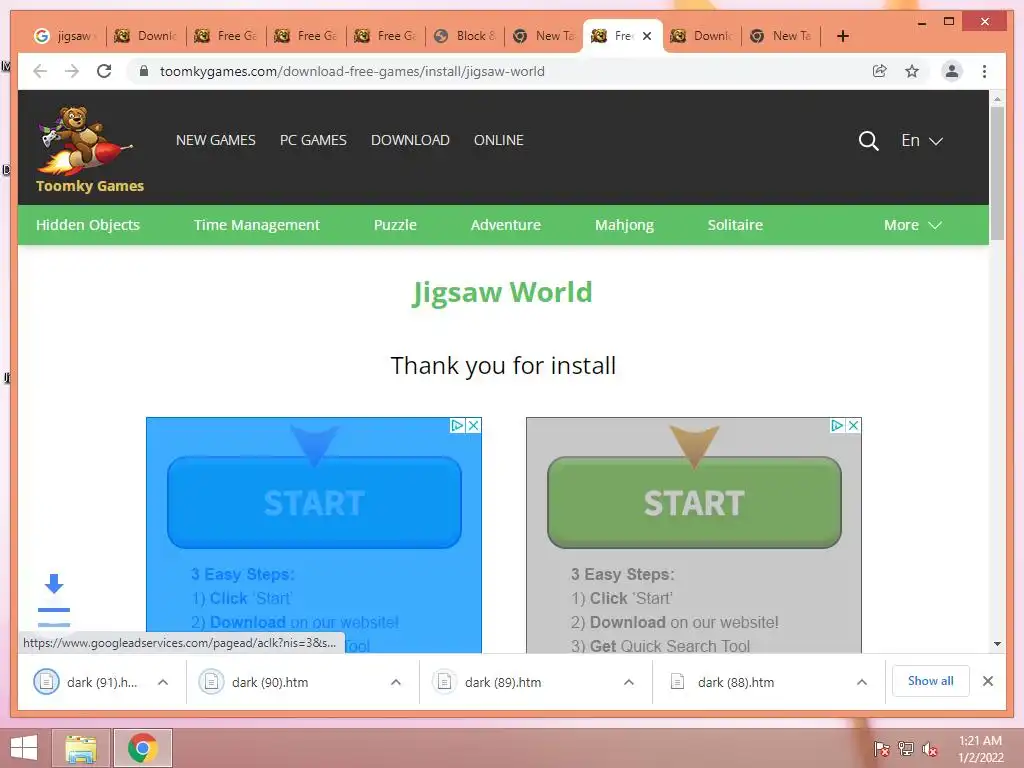Open a new tab with plus button
The width and height of the screenshot is (1024, 768).
(x=842, y=36)
